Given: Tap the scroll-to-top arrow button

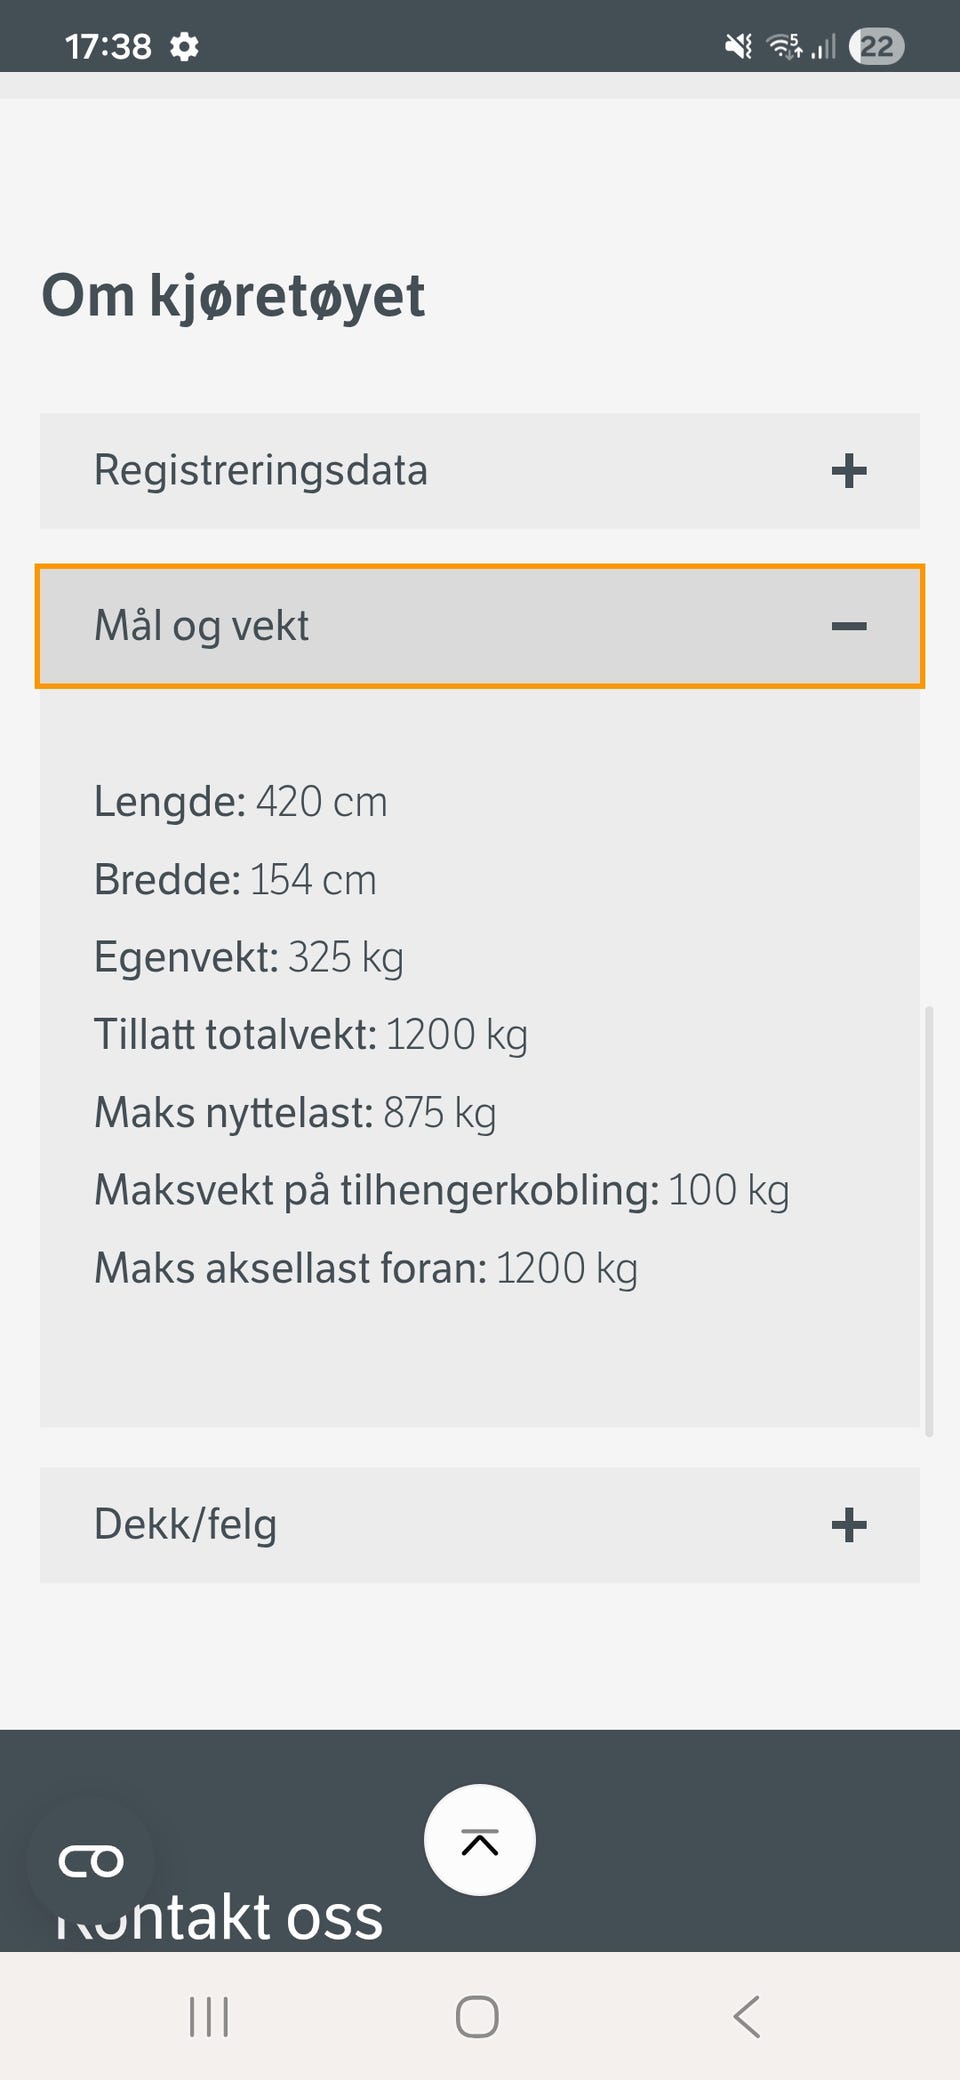Looking at the screenshot, I should [480, 1840].
